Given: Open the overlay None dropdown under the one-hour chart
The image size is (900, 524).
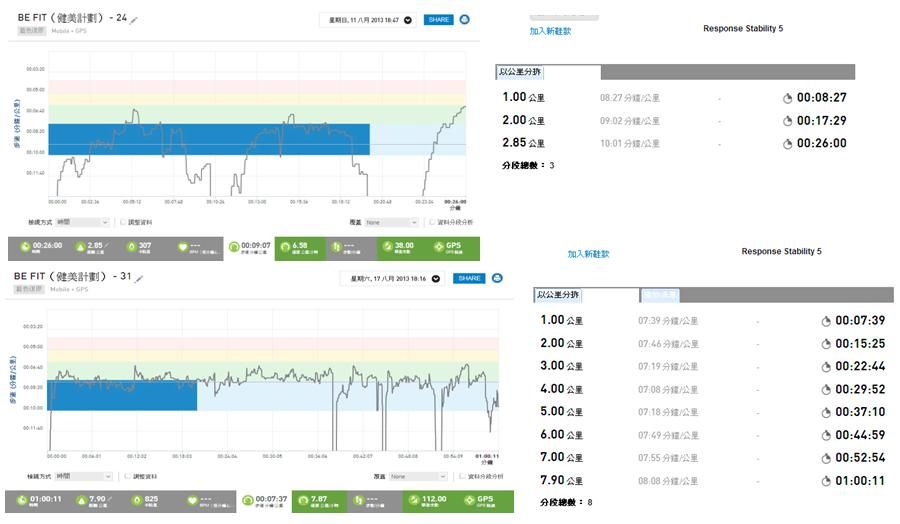Looking at the screenshot, I should point(418,476).
